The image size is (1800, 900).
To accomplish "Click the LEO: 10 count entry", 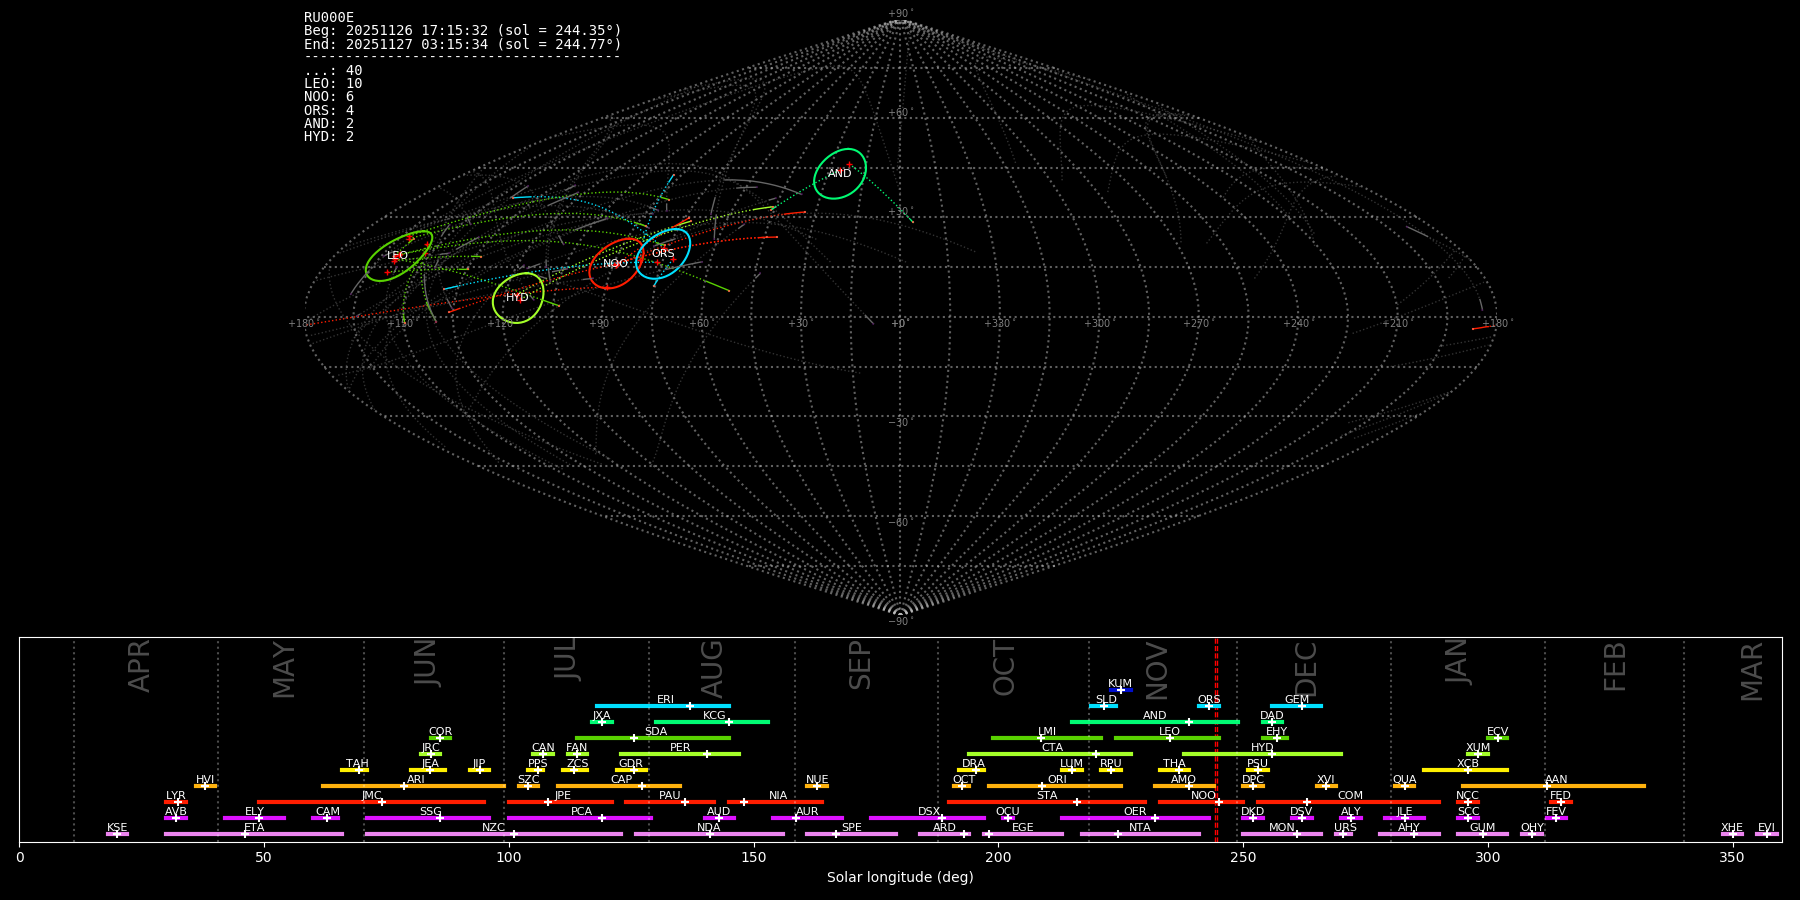I will point(333,84).
